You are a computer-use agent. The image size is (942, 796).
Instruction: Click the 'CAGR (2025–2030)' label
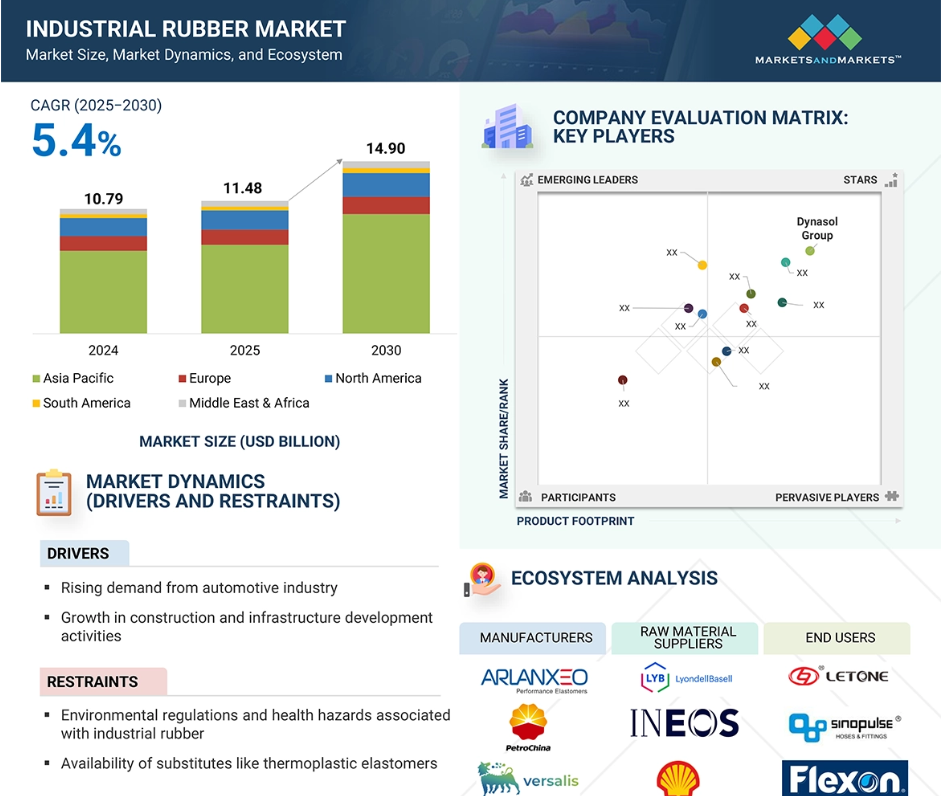pyautogui.click(x=96, y=106)
